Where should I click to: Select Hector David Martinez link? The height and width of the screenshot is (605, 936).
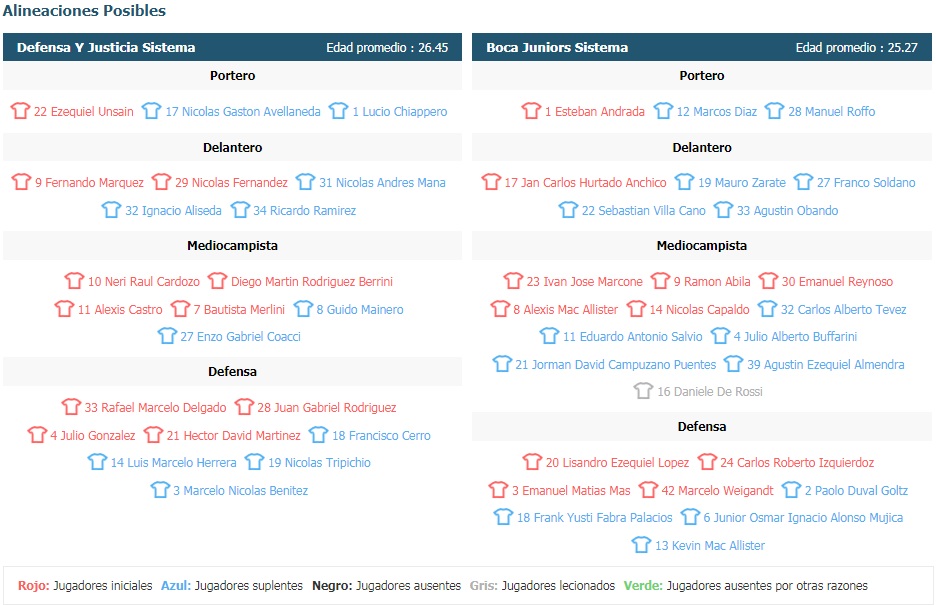click(x=233, y=436)
